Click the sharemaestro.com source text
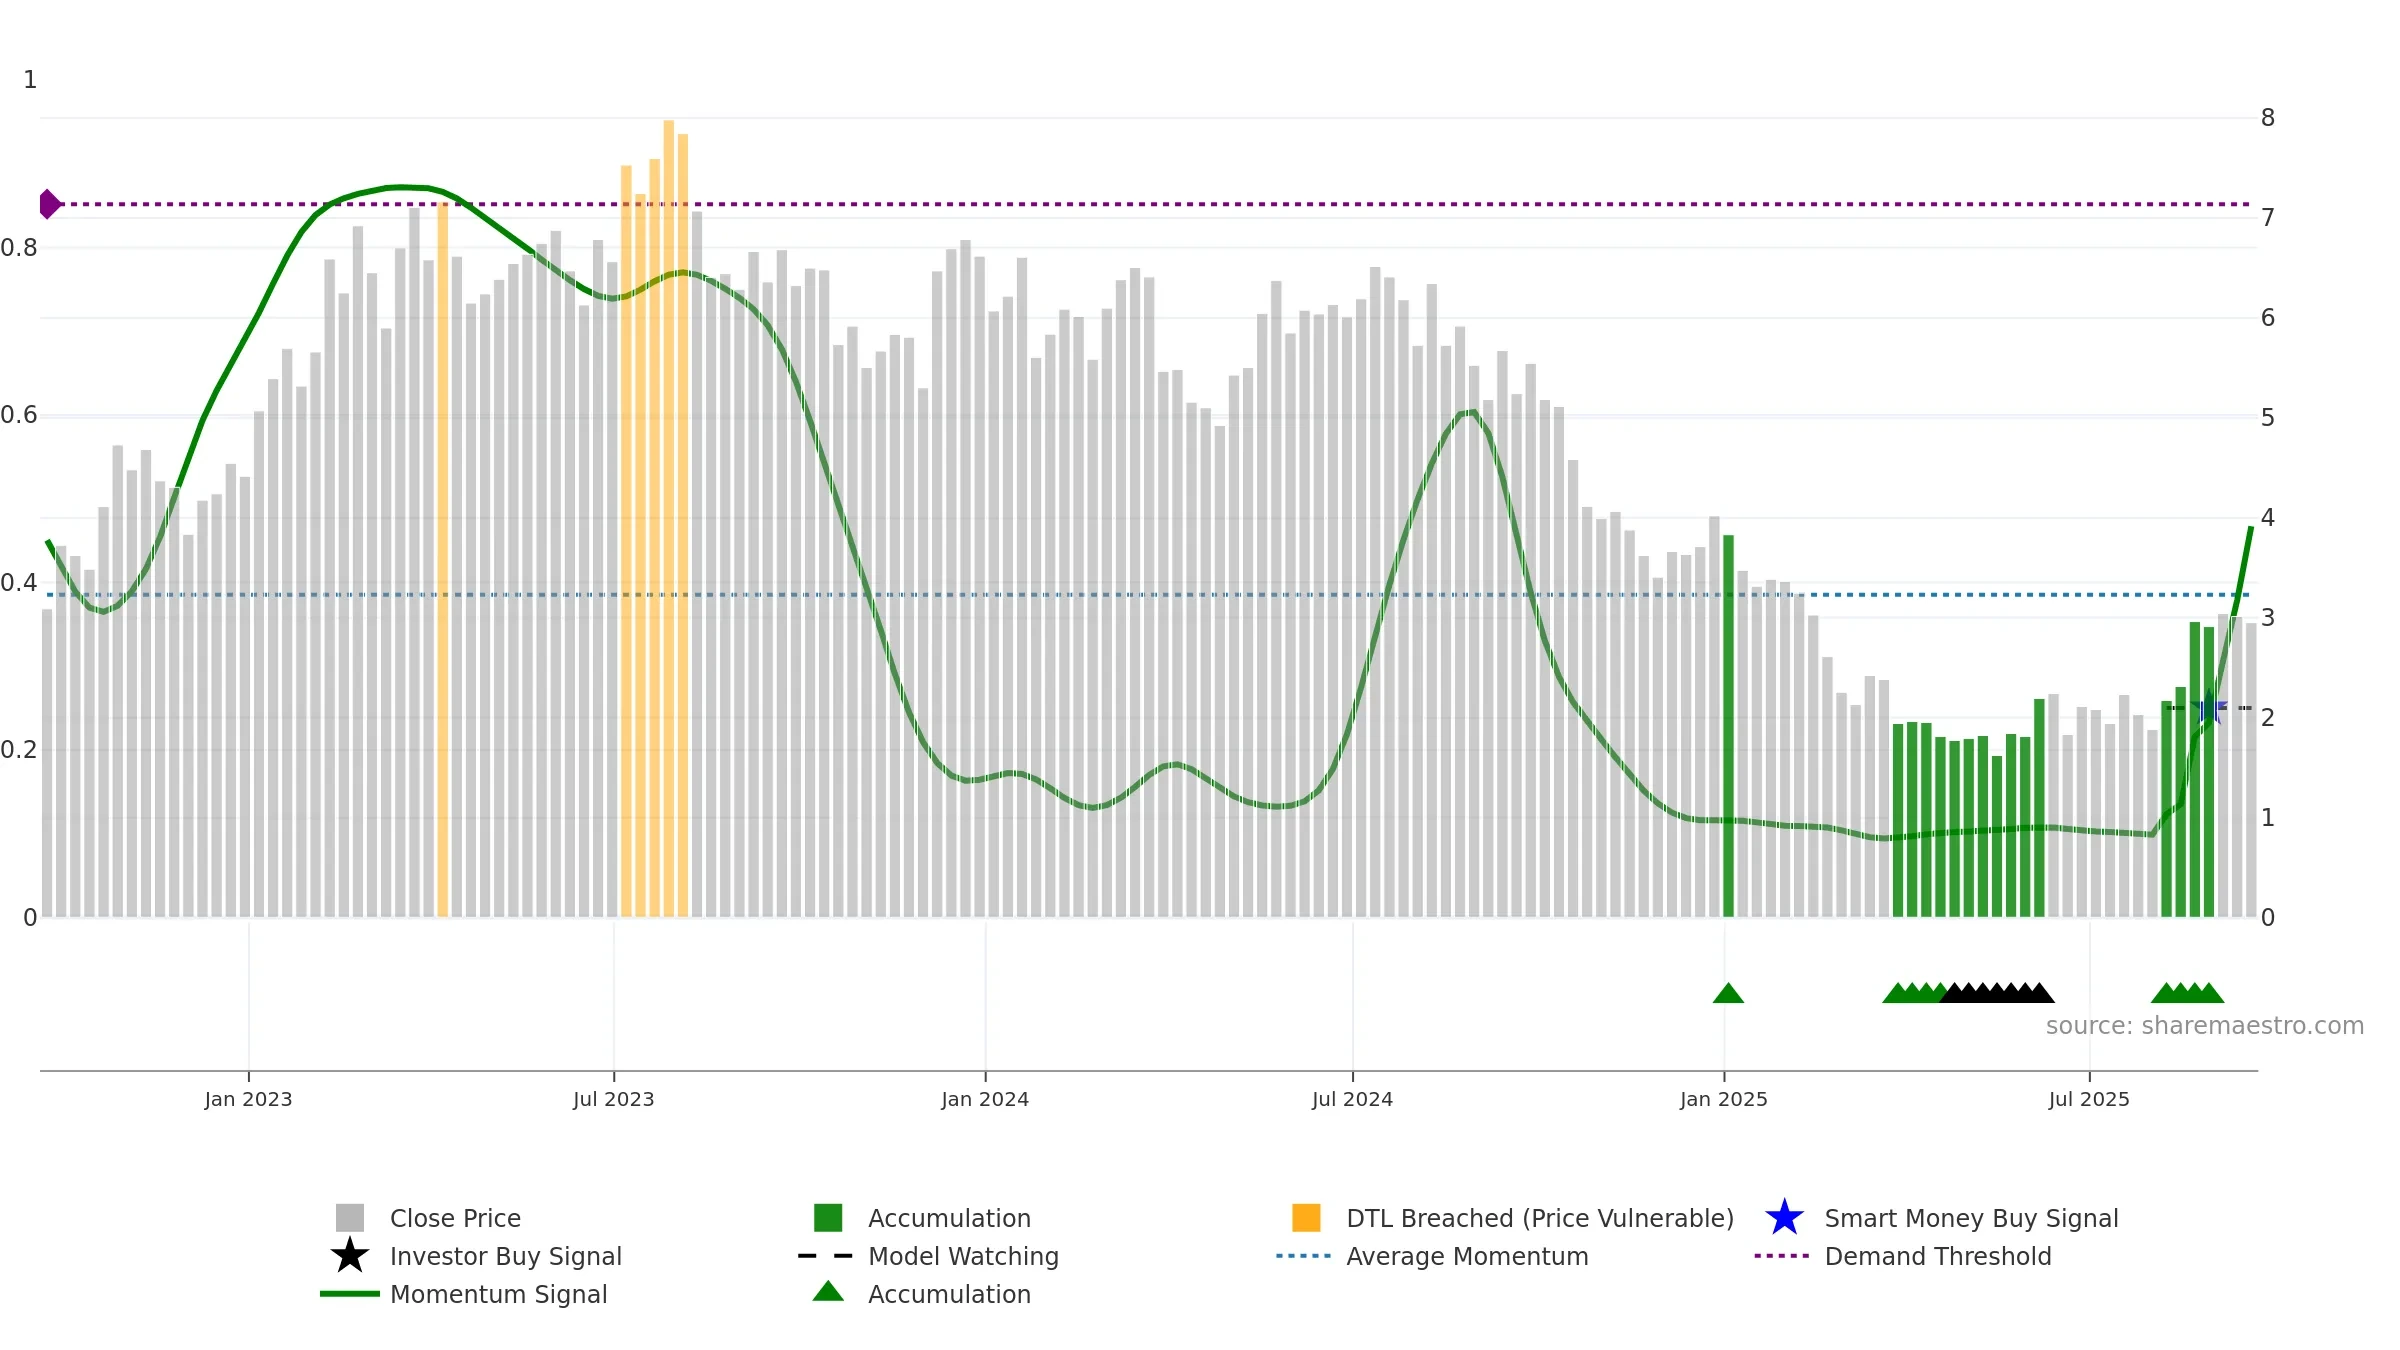The height and width of the screenshot is (1350, 2400). pos(2205,1026)
